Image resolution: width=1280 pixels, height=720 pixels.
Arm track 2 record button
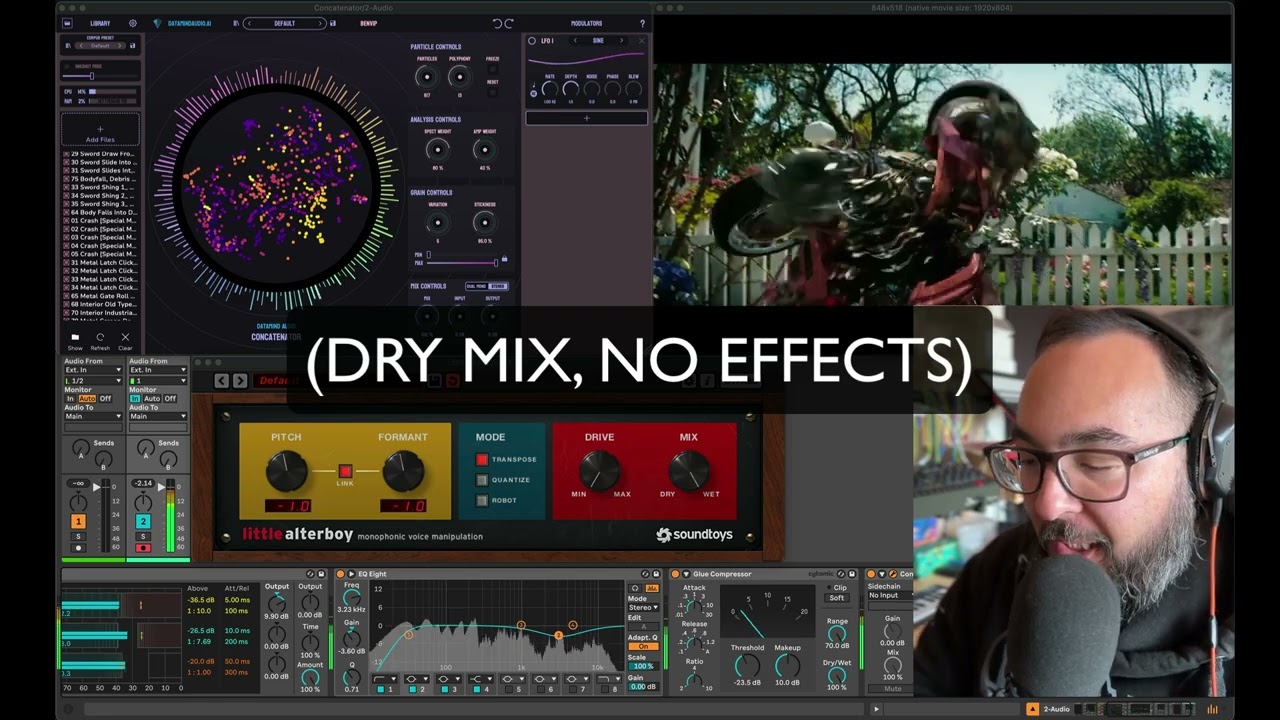point(143,548)
